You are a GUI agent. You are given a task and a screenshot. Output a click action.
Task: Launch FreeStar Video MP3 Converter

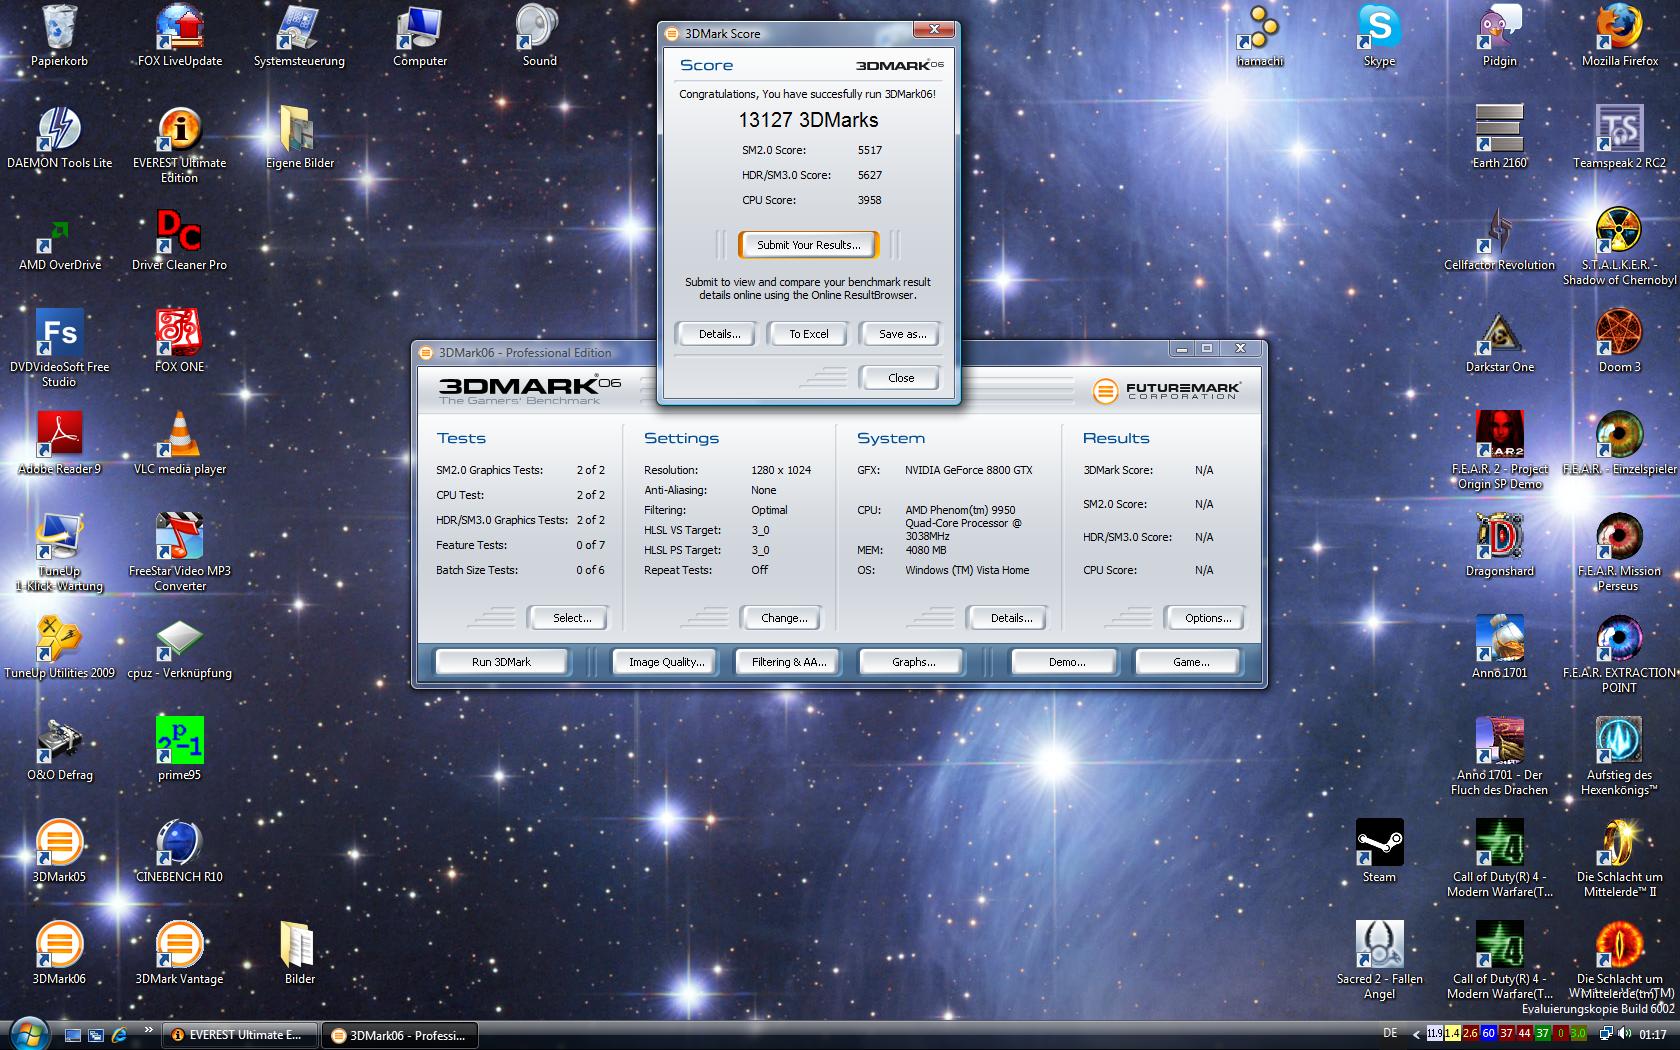tap(179, 553)
